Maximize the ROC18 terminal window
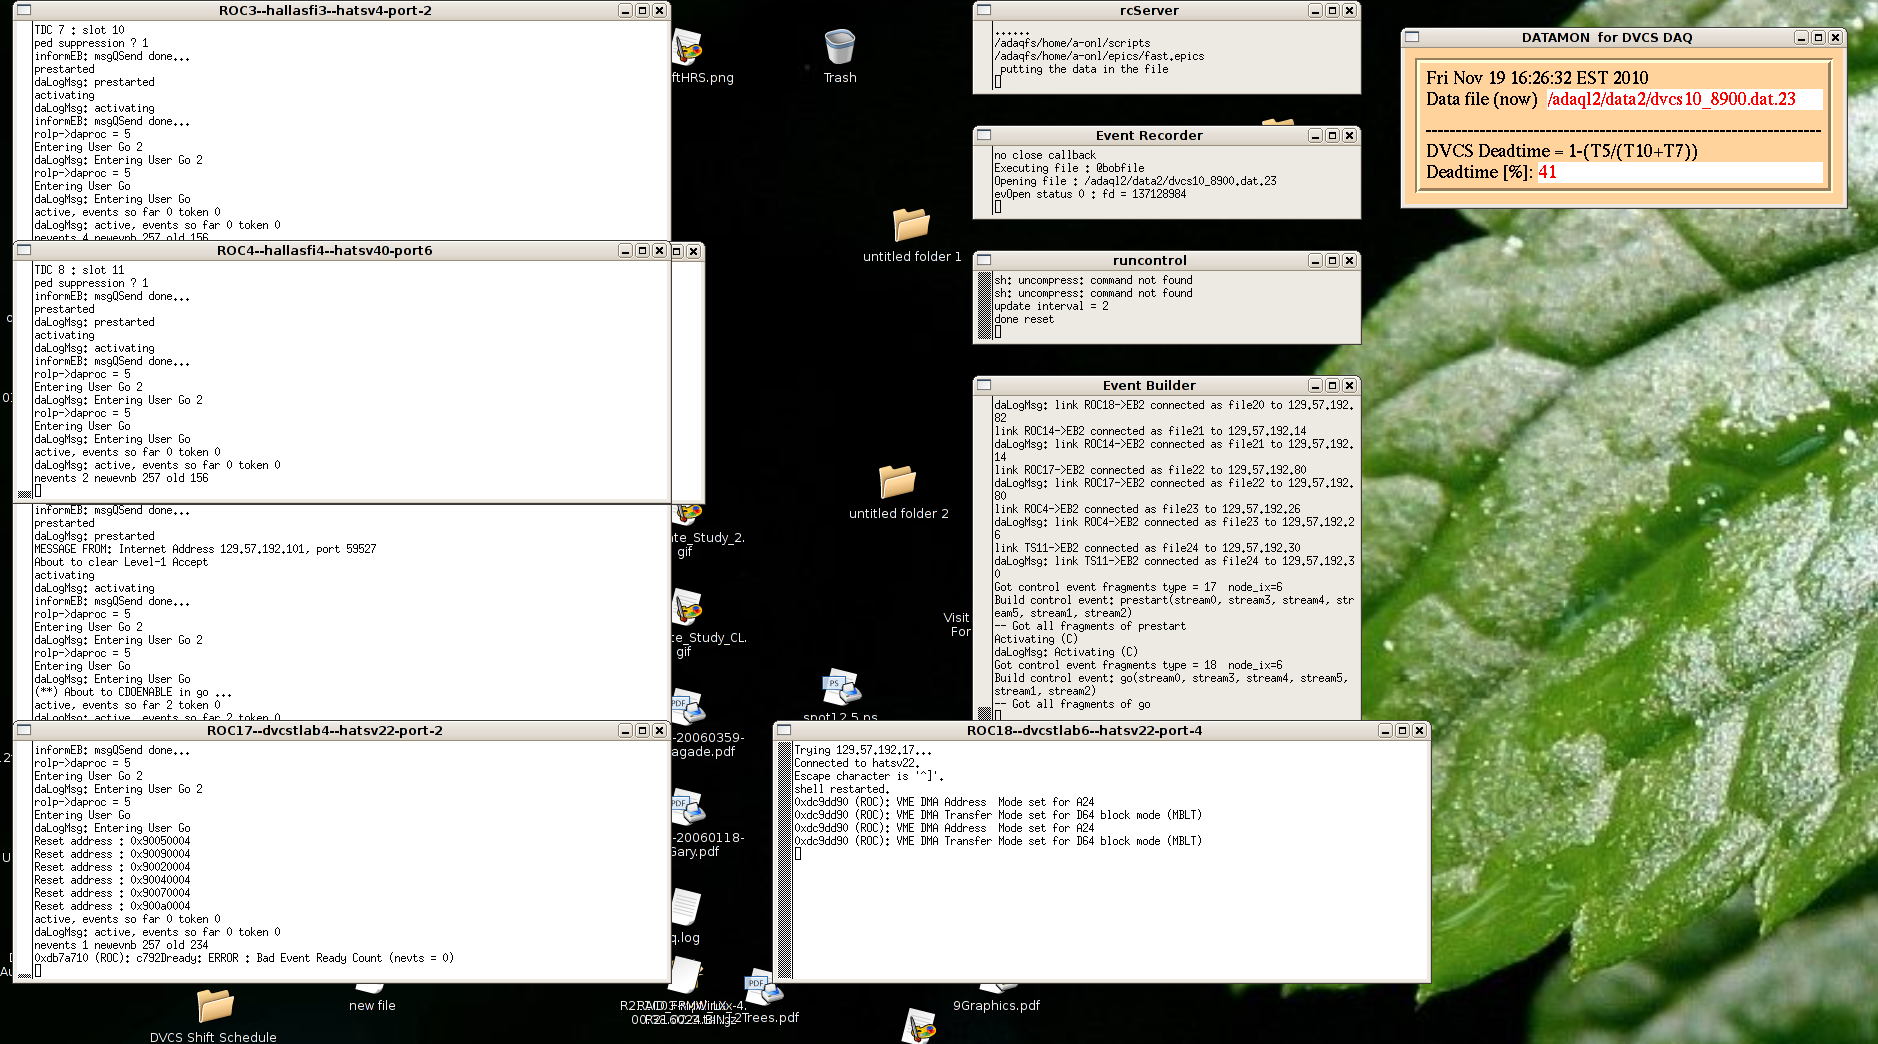The width and height of the screenshot is (1878, 1044). tap(1402, 730)
